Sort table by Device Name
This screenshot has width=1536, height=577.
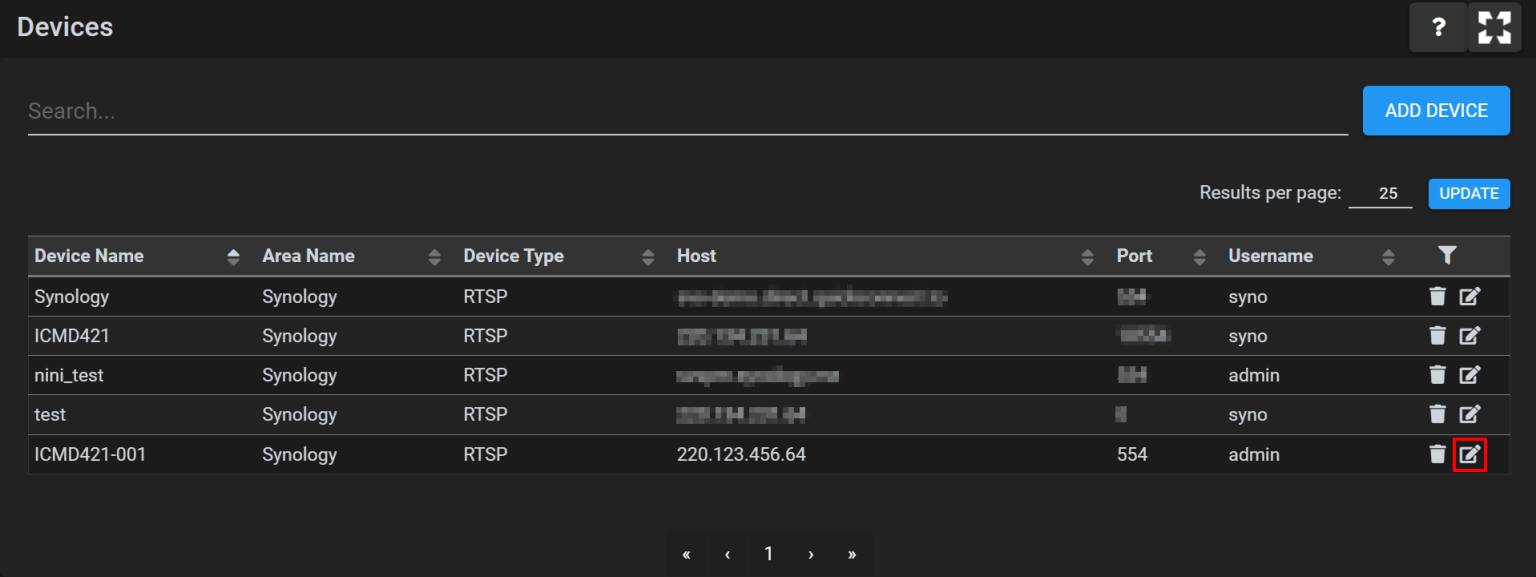[x=233, y=257]
